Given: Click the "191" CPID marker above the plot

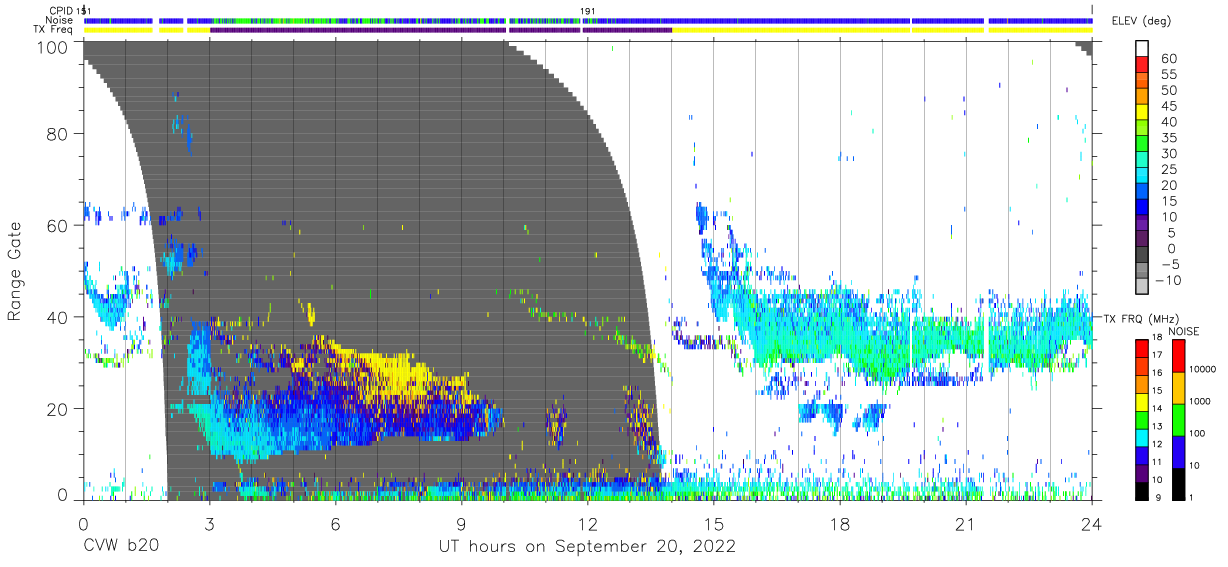Looking at the screenshot, I should tap(588, 11).
